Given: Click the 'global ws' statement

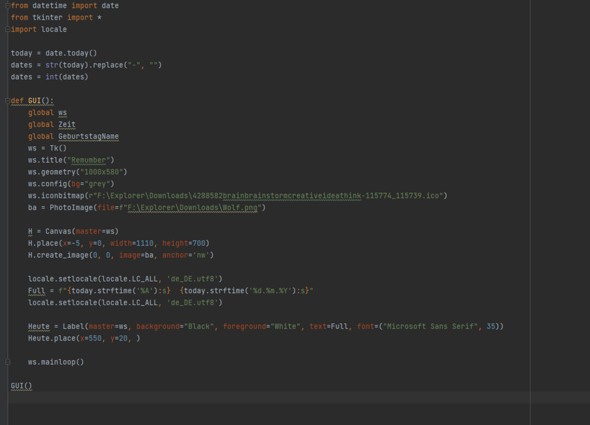Looking at the screenshot, I should tap(47, 113).
